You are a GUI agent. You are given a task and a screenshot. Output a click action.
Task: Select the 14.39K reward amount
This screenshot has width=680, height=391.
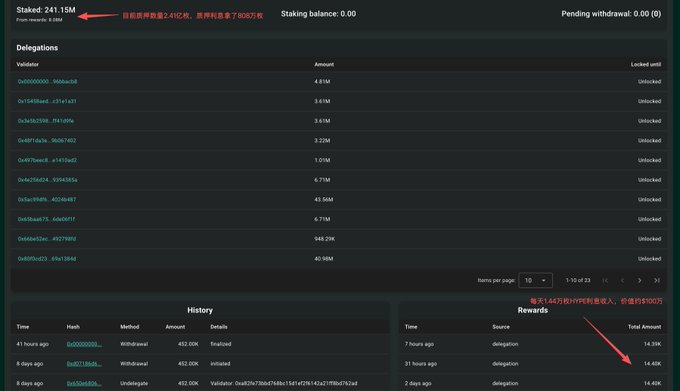point(652,344)
